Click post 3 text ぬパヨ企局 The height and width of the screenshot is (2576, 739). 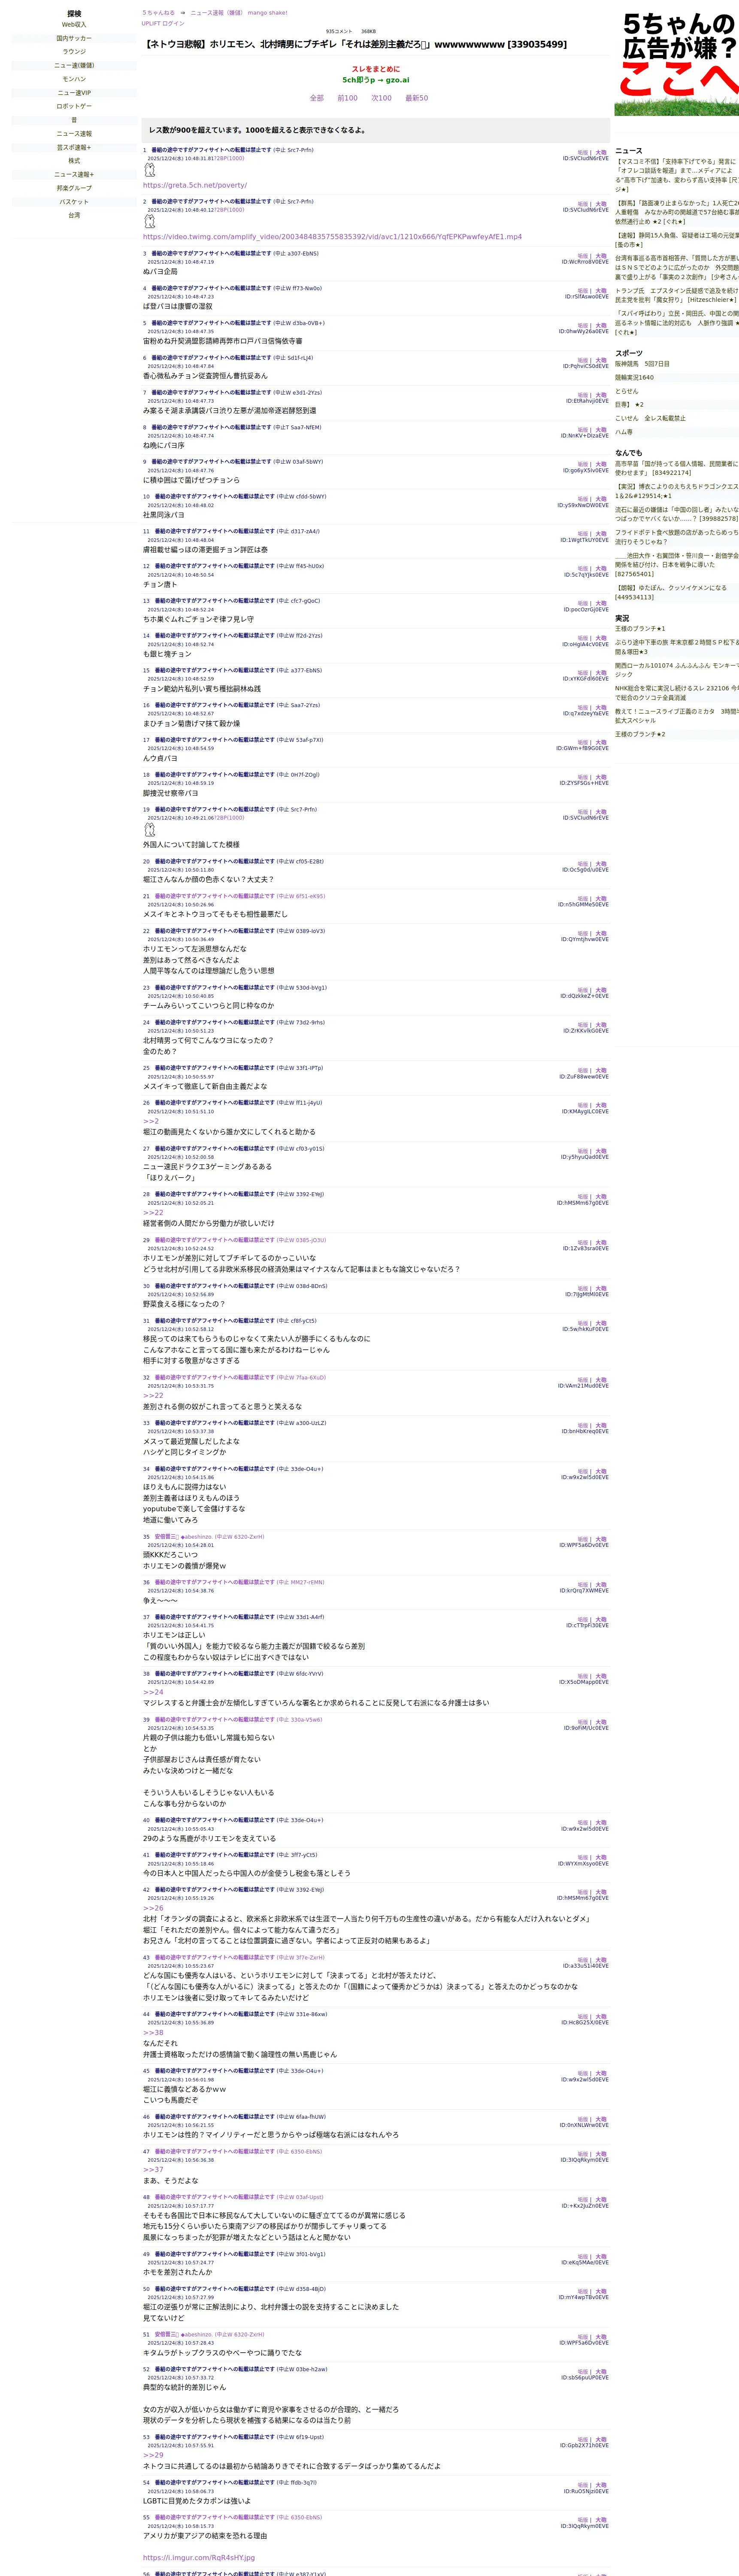[160, 272]
